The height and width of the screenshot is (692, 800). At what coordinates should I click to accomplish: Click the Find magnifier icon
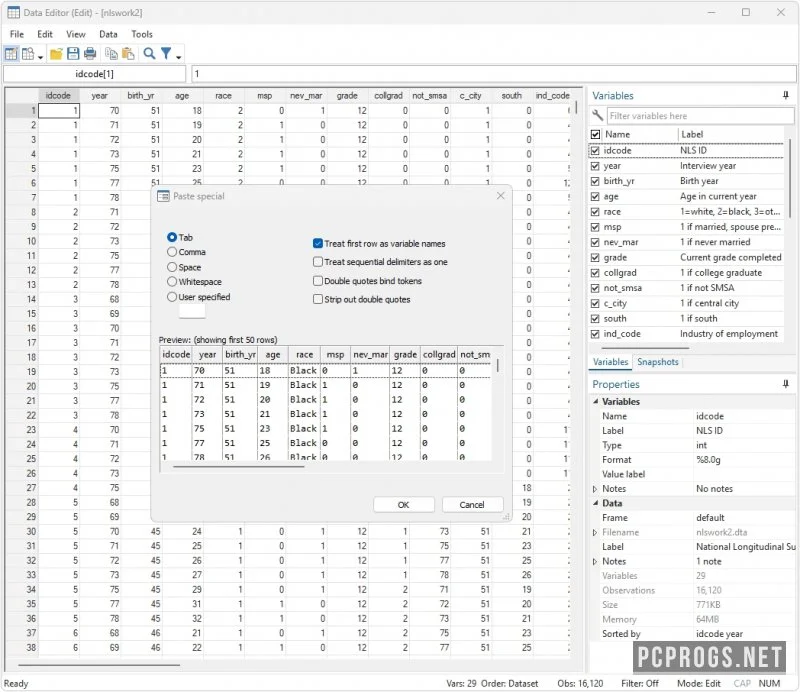(149, 54)
